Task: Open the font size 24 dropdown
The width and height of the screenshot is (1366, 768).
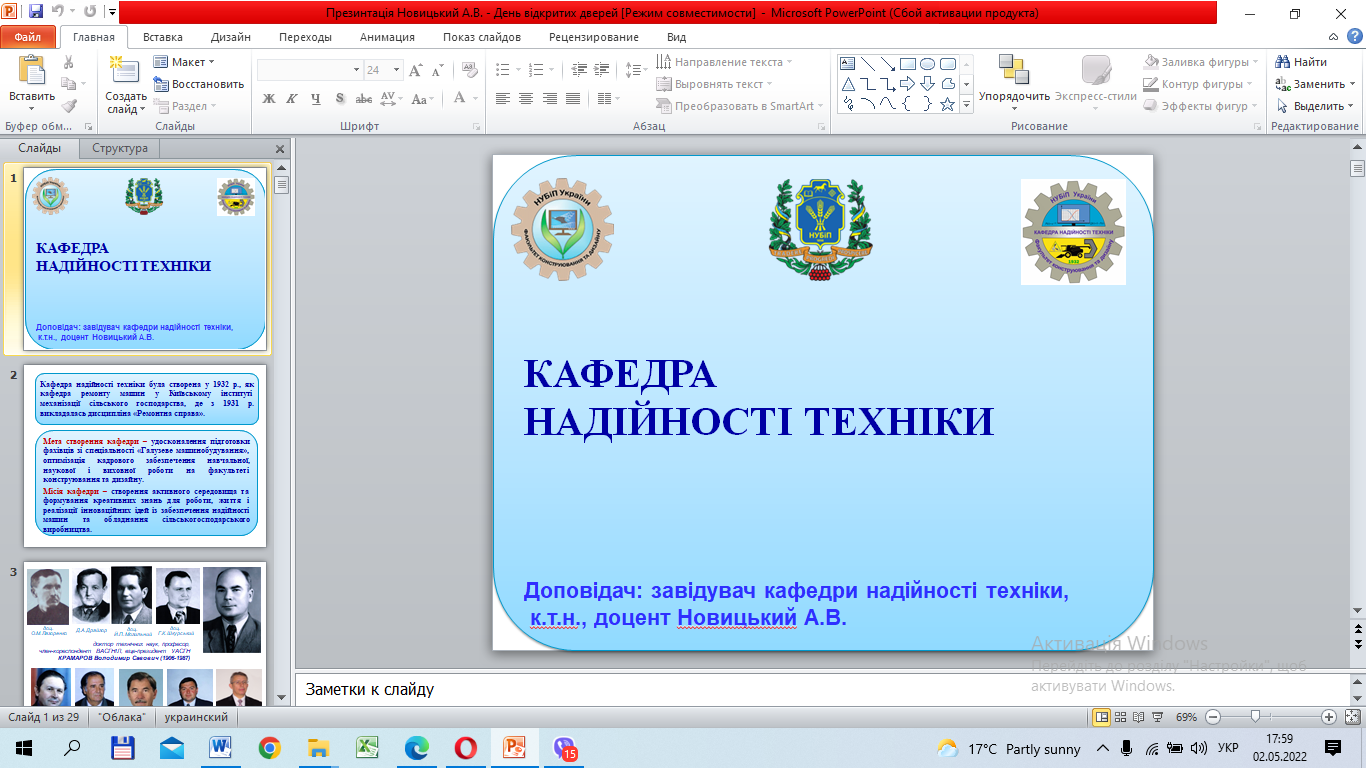Action: tap(396, 70)
